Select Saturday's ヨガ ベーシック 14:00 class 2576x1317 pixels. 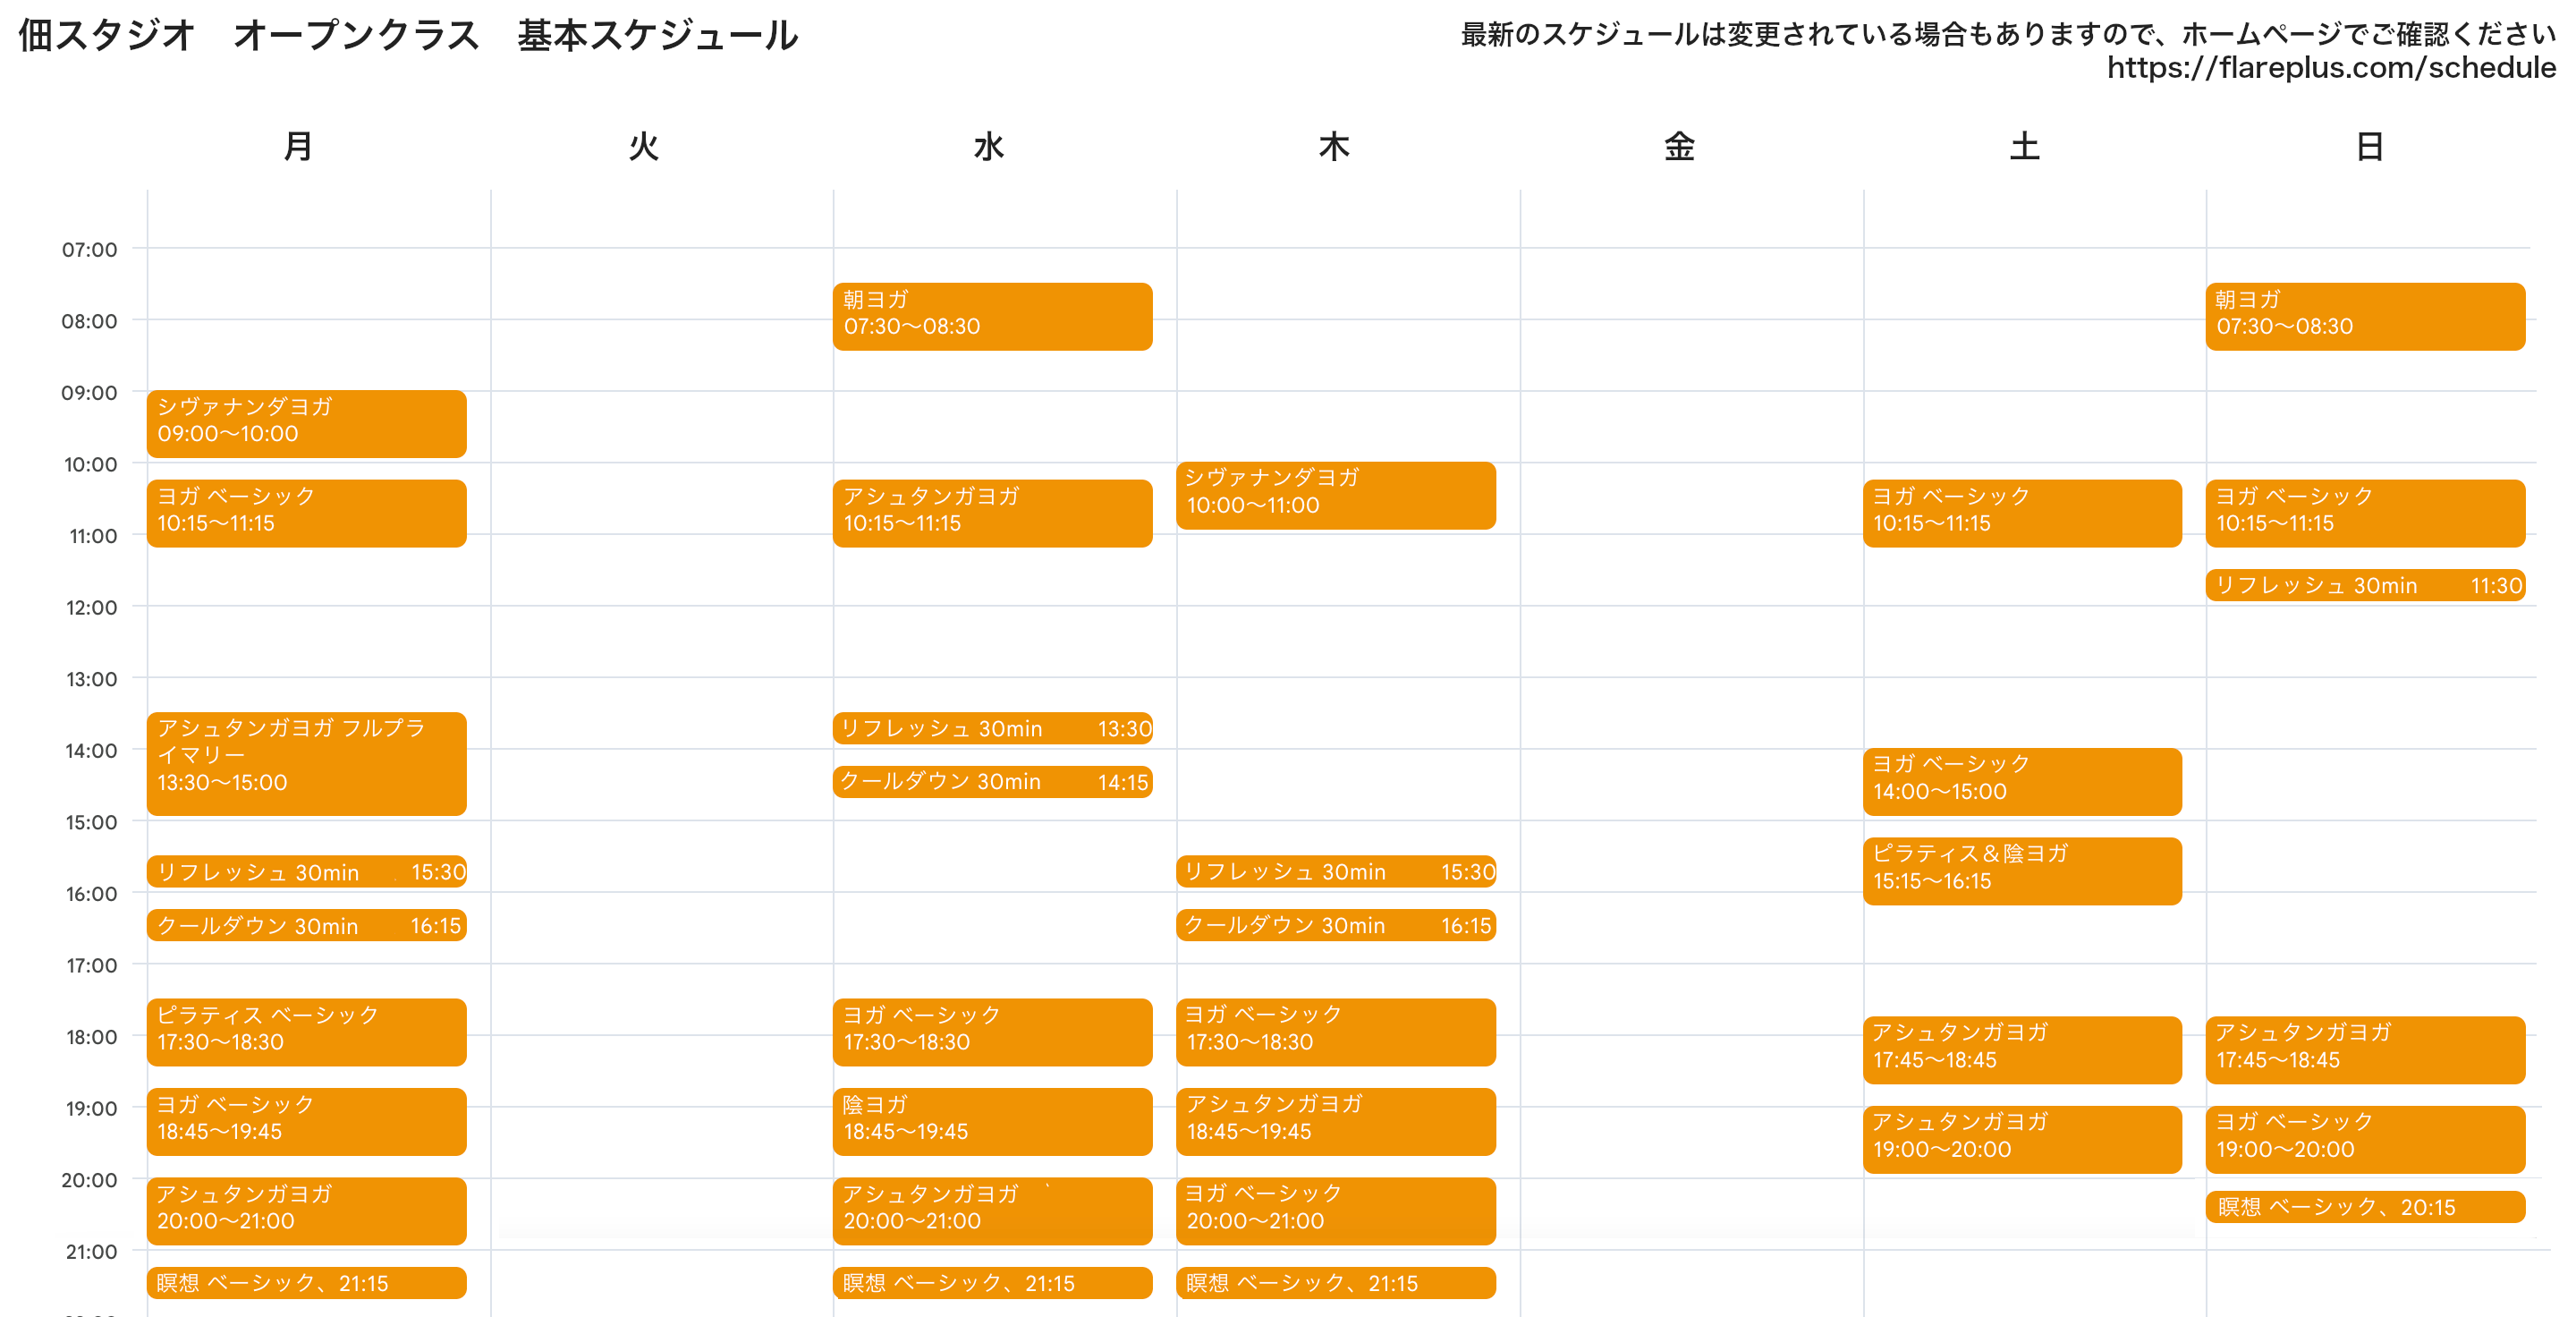[2021, 781]
